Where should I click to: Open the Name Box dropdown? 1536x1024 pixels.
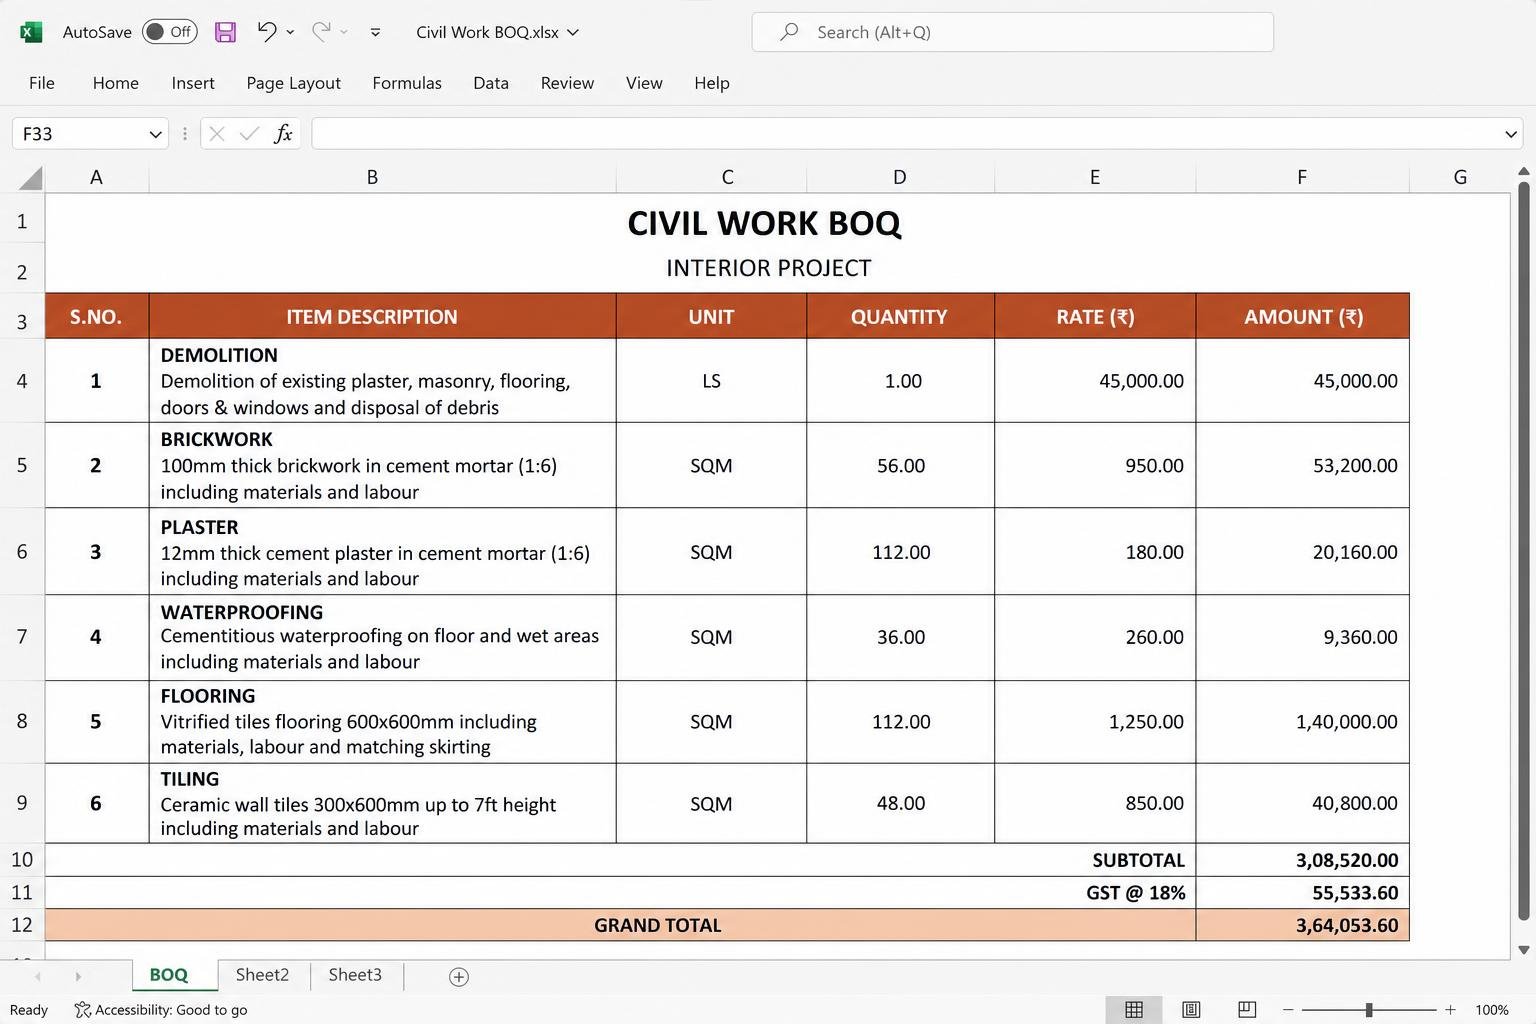pyautogui.click(x=155, y=134)
